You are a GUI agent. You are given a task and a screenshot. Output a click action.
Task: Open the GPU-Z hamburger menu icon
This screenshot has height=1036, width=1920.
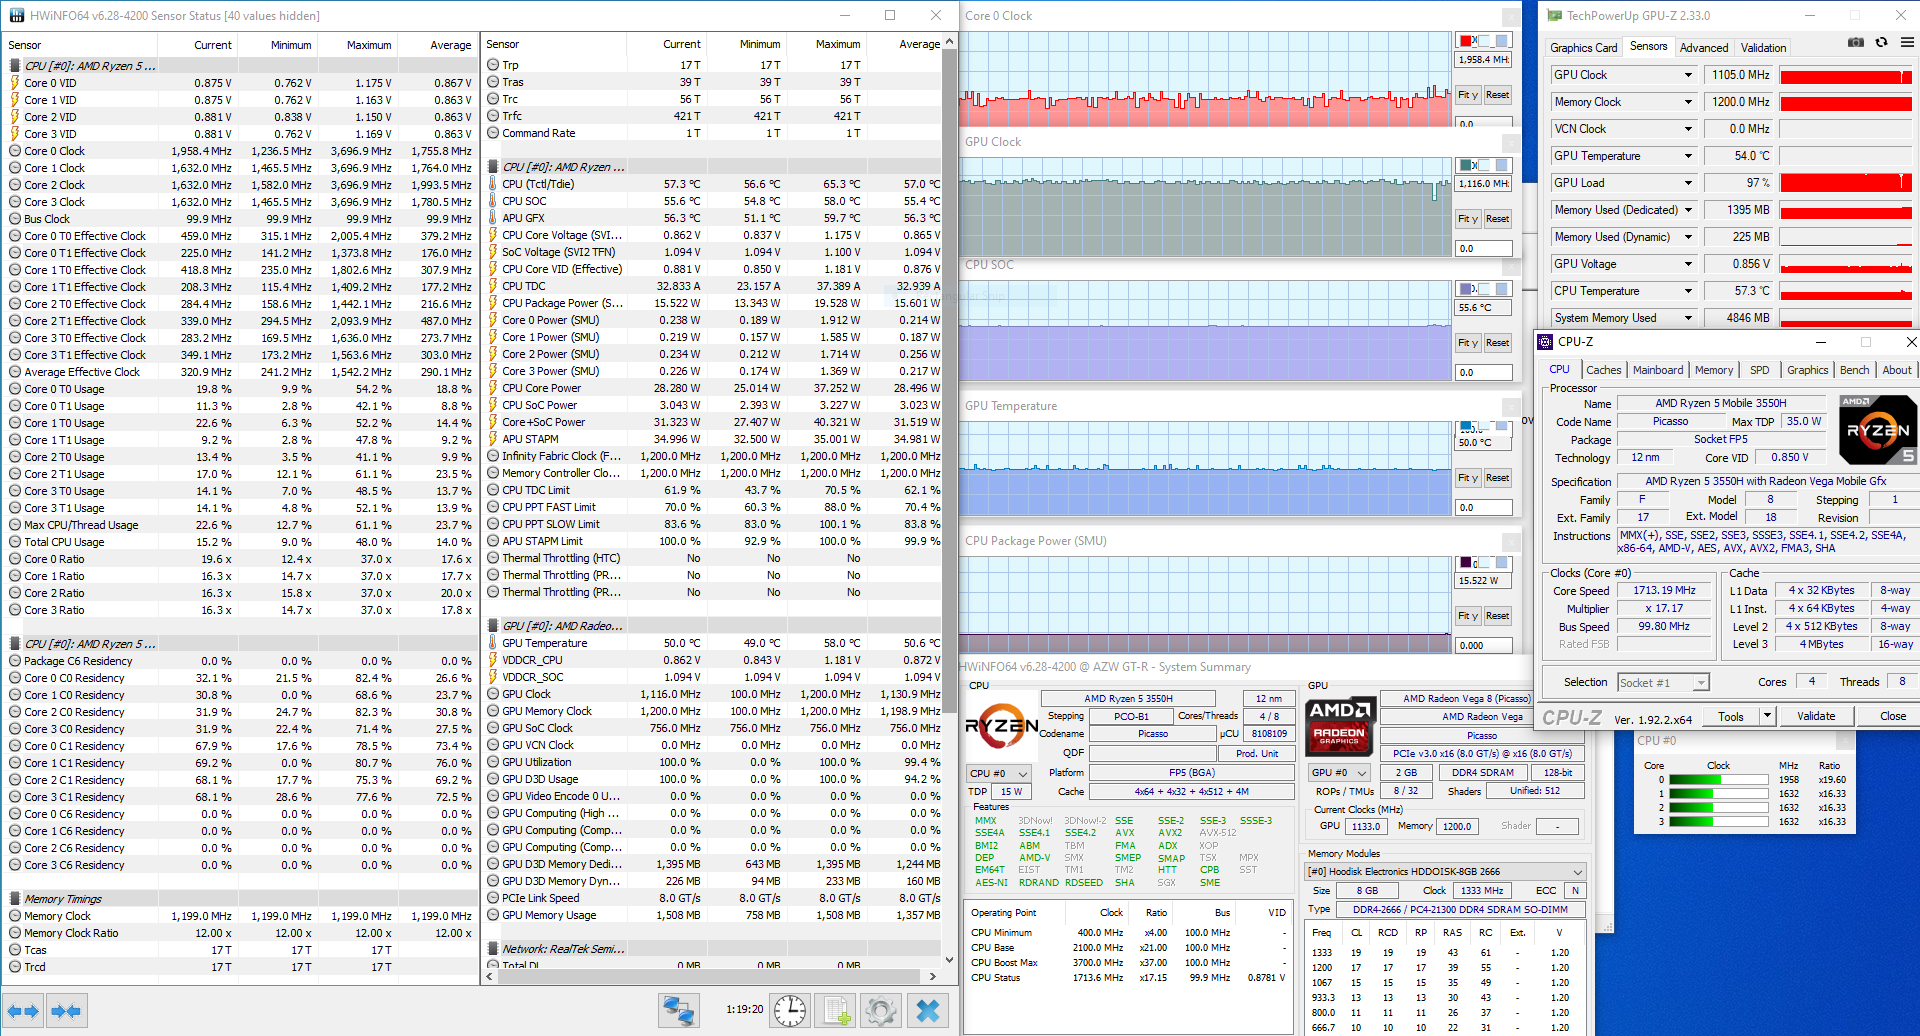click(x=1907, y=43)
